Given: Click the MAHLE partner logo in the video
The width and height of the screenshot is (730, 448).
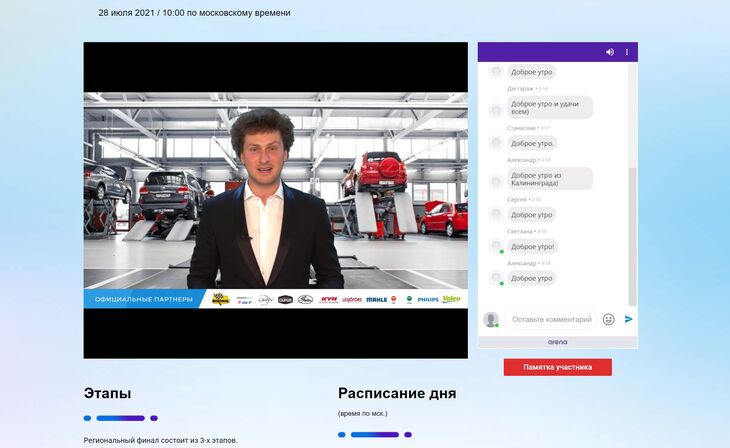Looking at the screenshot, I should pyautogui.click(x=377, y=299).
